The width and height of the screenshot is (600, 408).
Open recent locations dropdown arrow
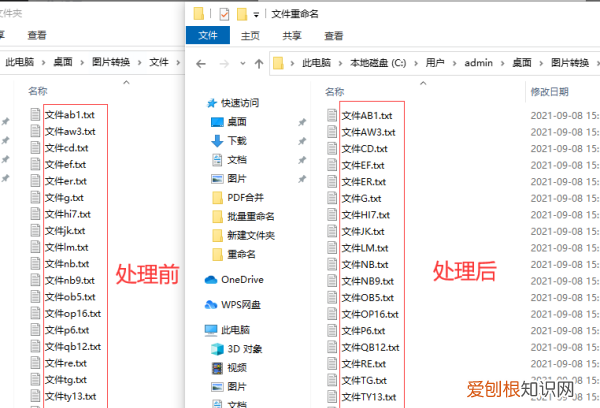point(243,63)
